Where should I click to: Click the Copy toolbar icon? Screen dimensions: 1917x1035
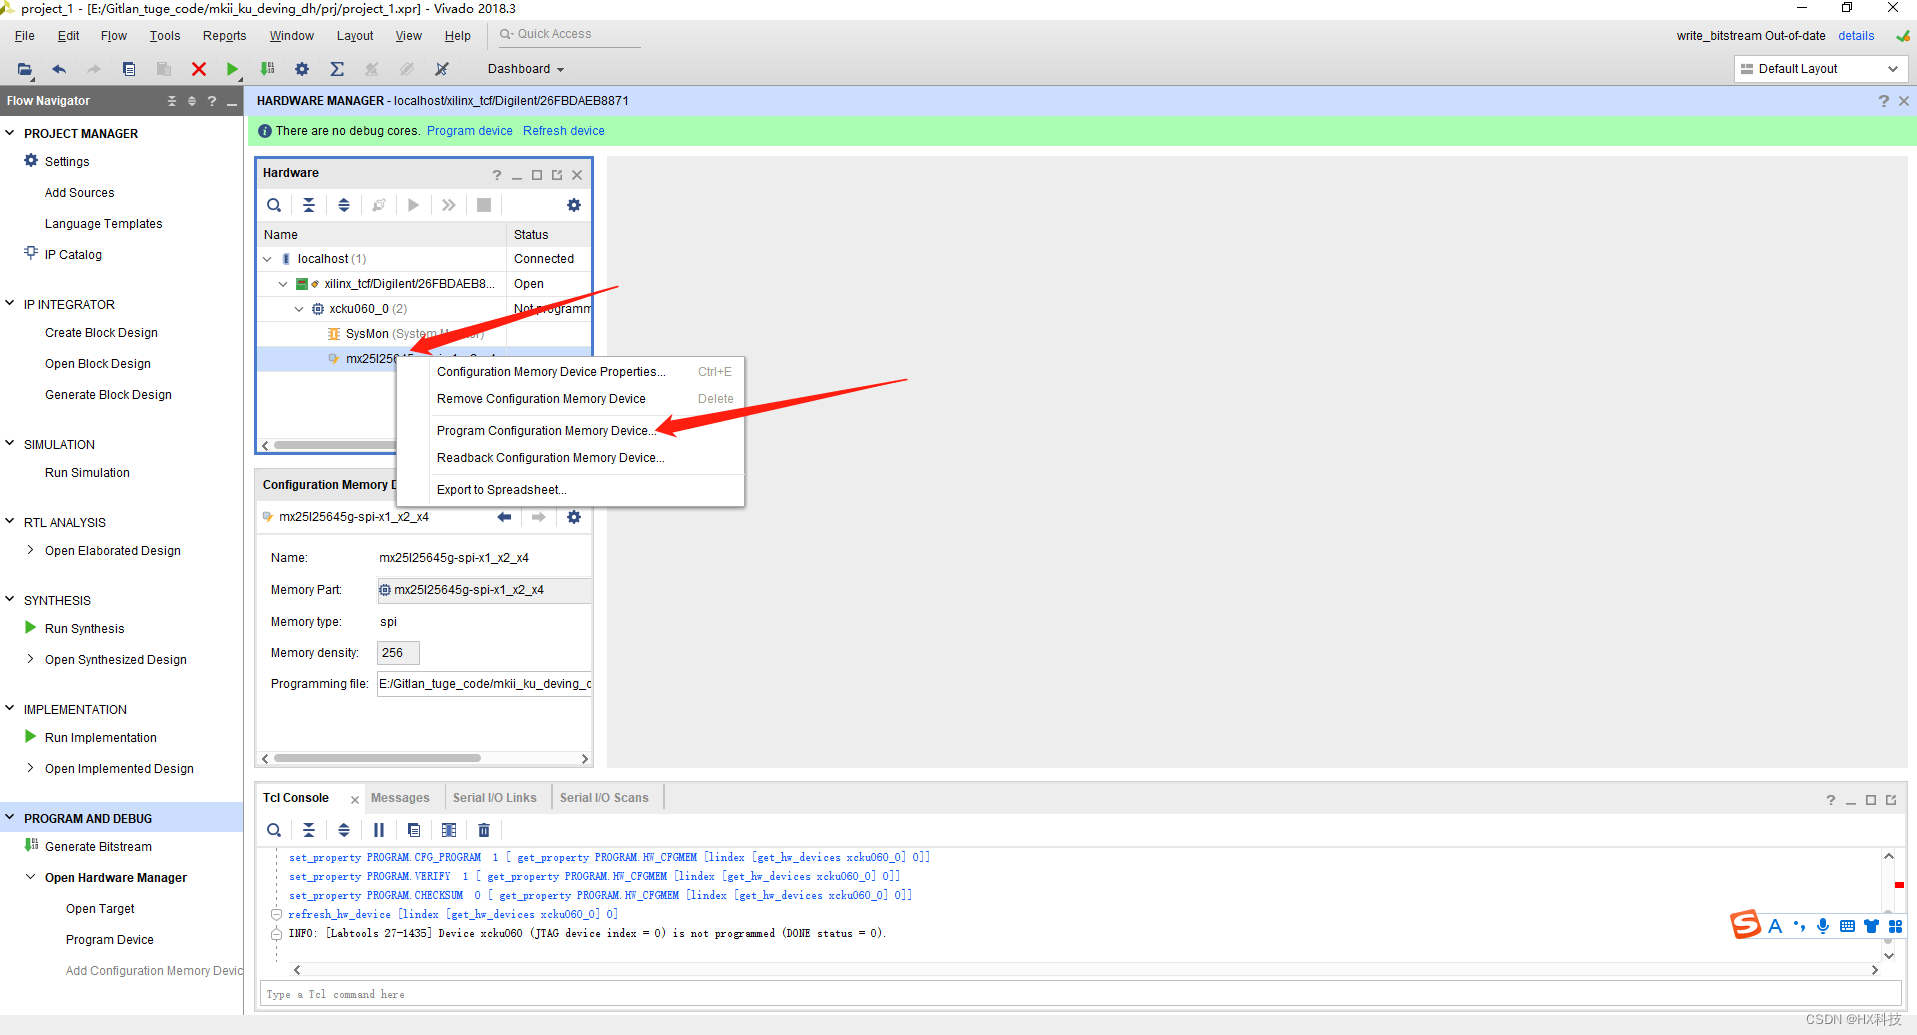[x=129, y=69]
